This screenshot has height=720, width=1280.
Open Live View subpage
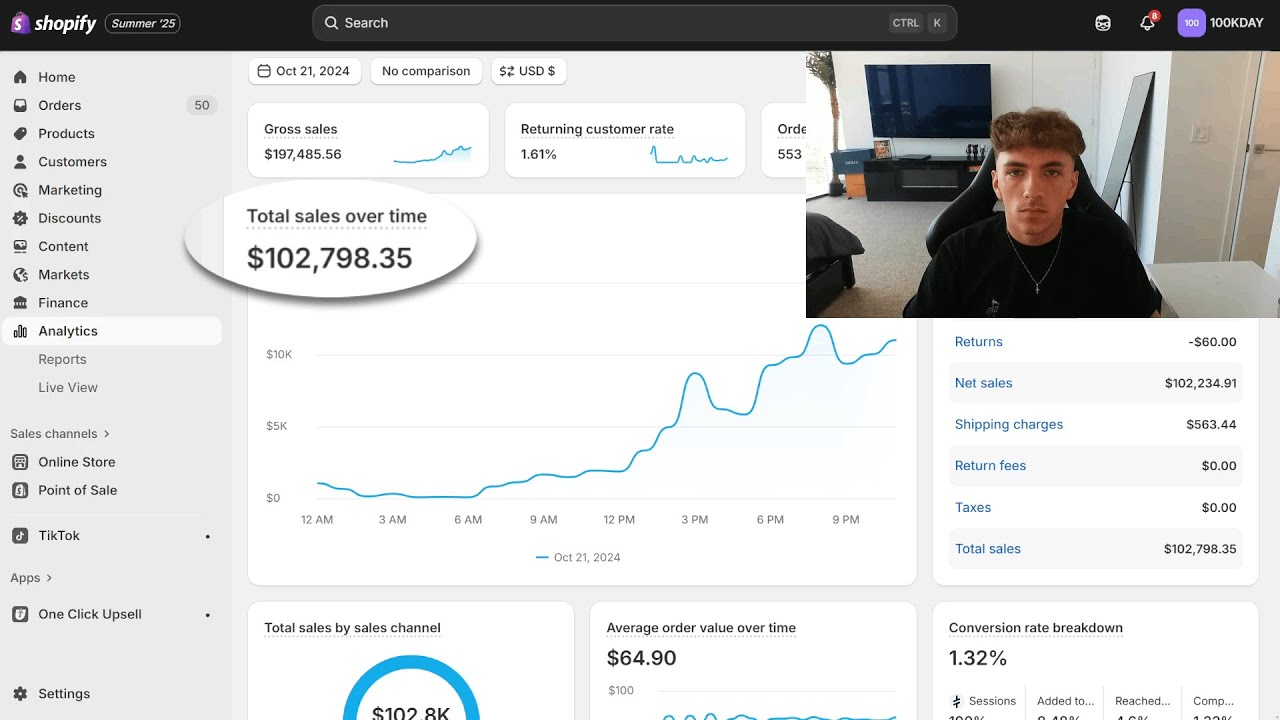[x=68, y=387]
